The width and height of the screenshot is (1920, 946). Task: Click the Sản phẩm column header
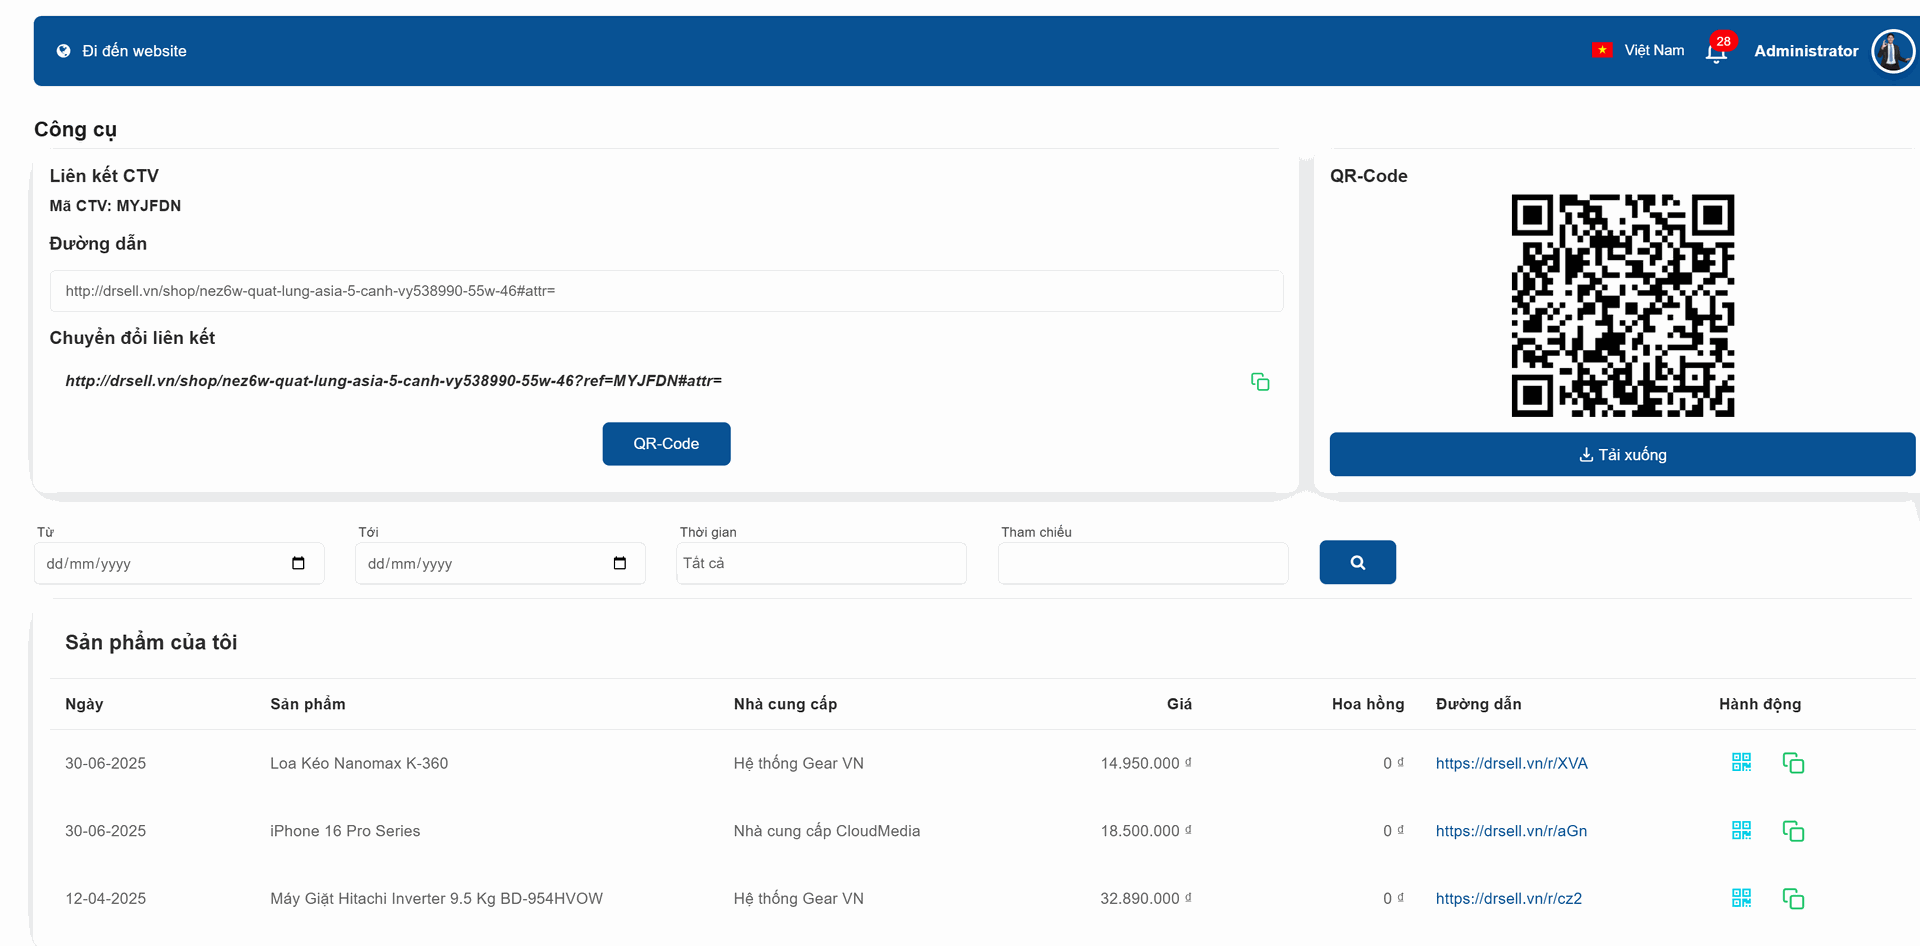pyautogui.click(x=308, y=704)
